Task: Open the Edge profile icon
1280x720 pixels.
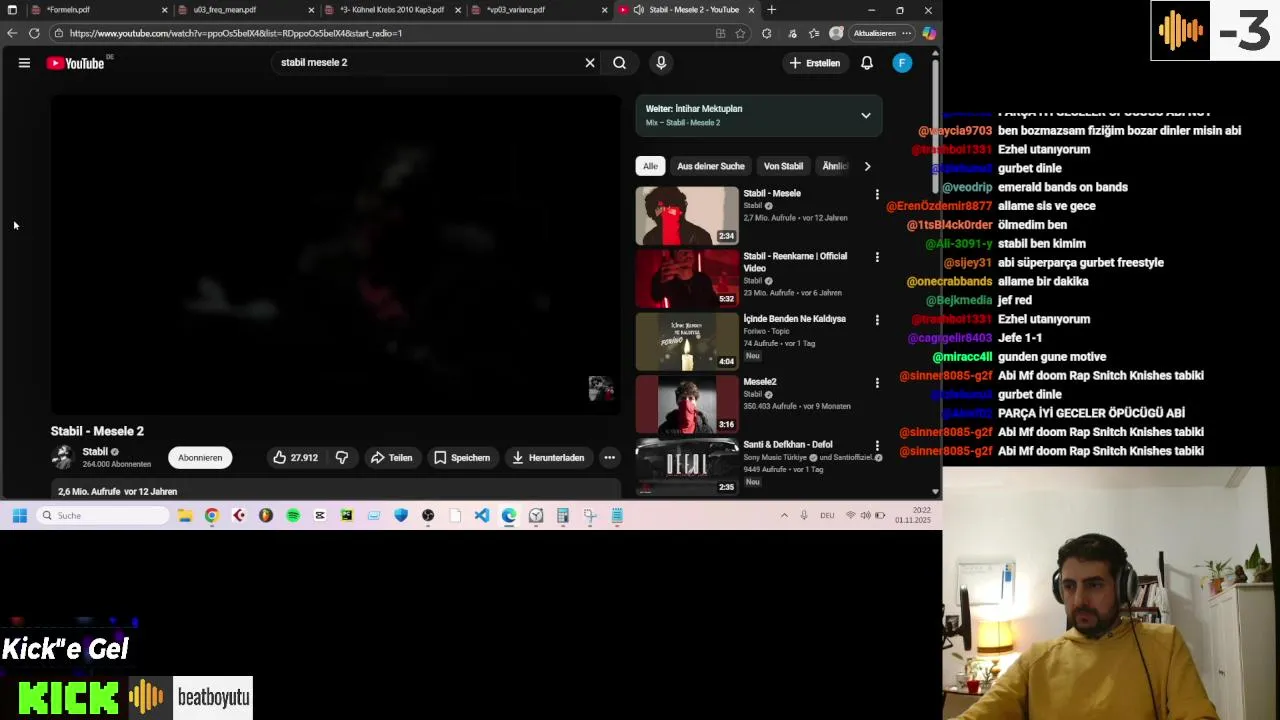Action: [x=836, y=33]
